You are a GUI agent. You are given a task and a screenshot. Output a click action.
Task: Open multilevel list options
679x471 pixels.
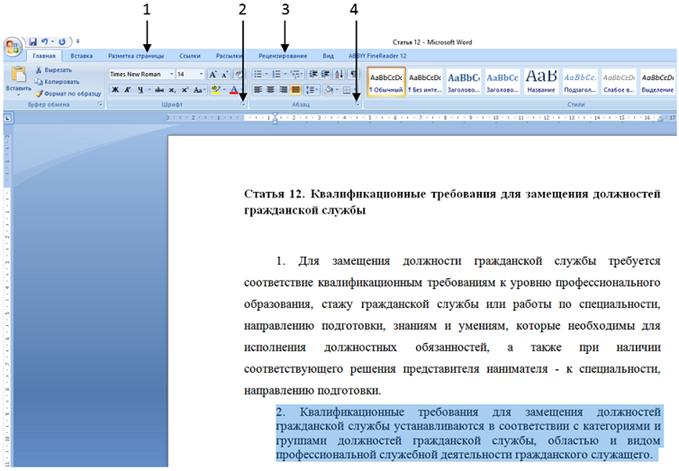pos(297,74)
